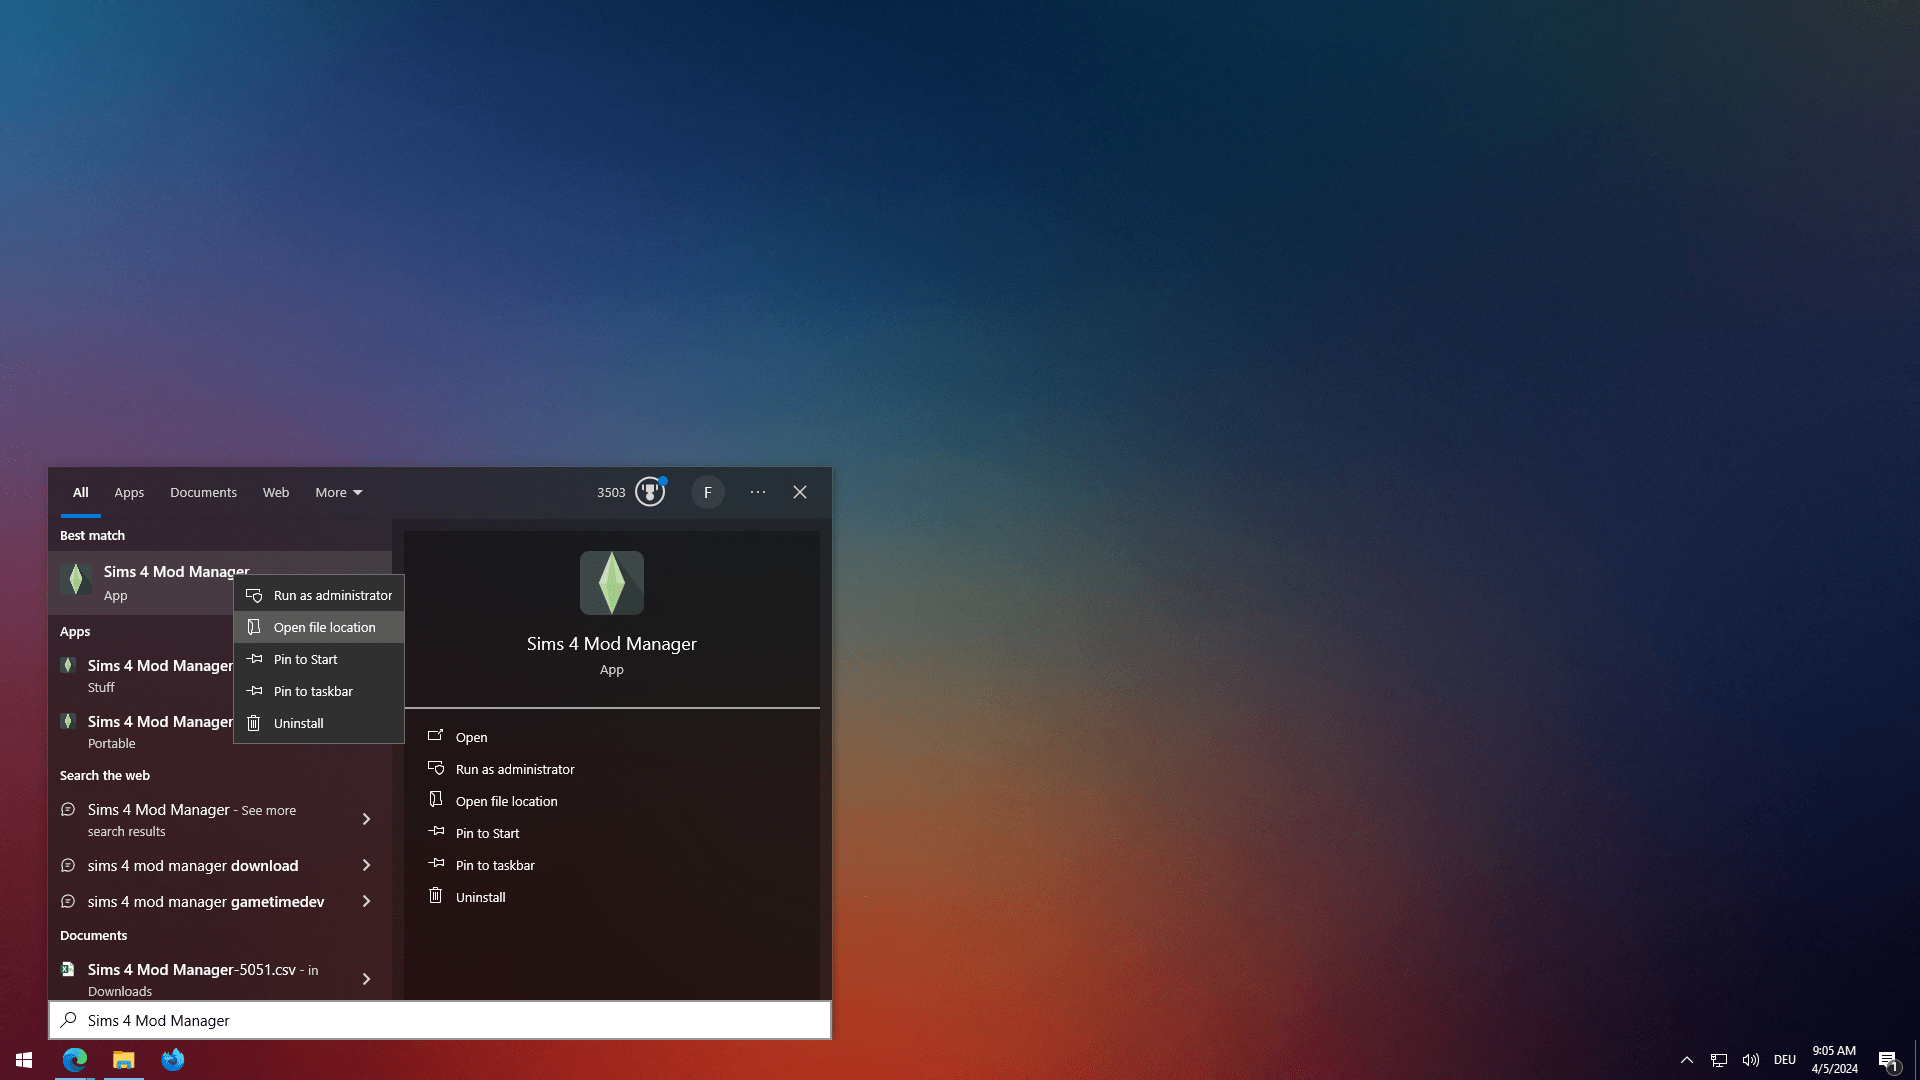
Task: Launch Microsoft Edge from taskbar
Action: (x=75, y=1060)
